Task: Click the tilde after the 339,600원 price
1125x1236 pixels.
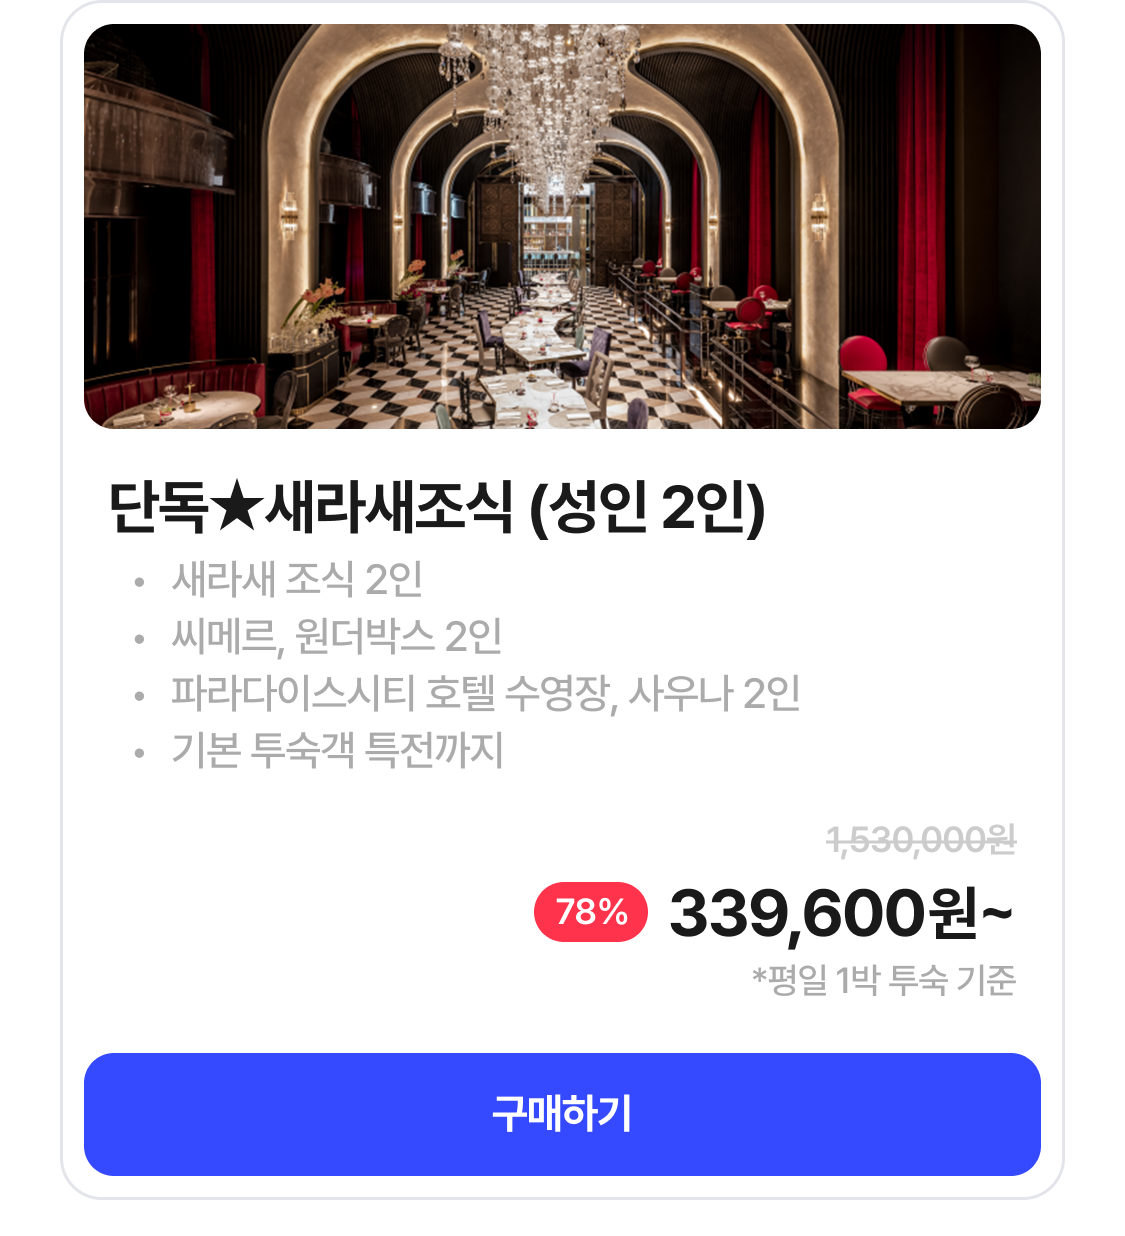Action: pyautogui.click(x=997, y=912)
